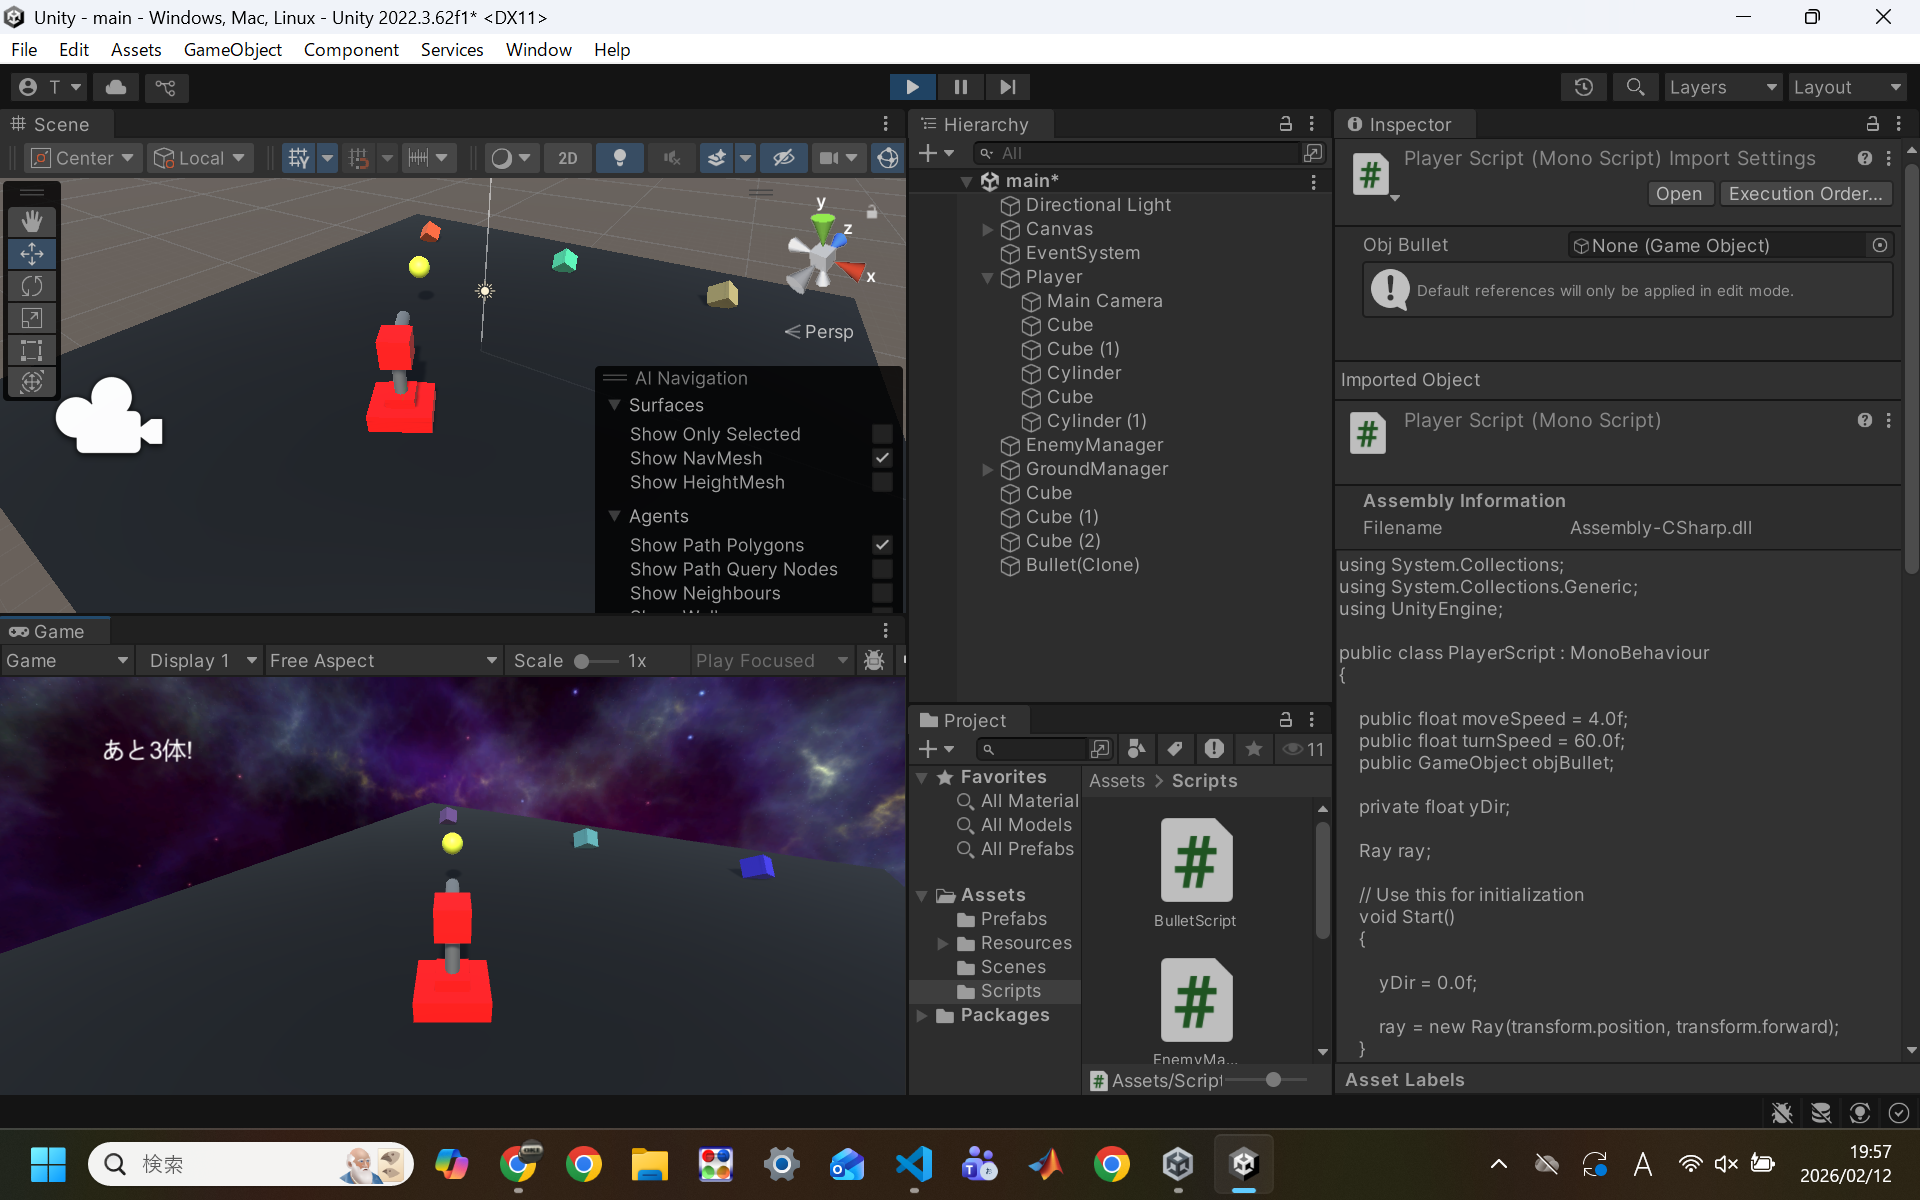Uncheck Show Path Polygons checkbox
The height and width of the screenshot is (1200, 1920).
(881, 545)
